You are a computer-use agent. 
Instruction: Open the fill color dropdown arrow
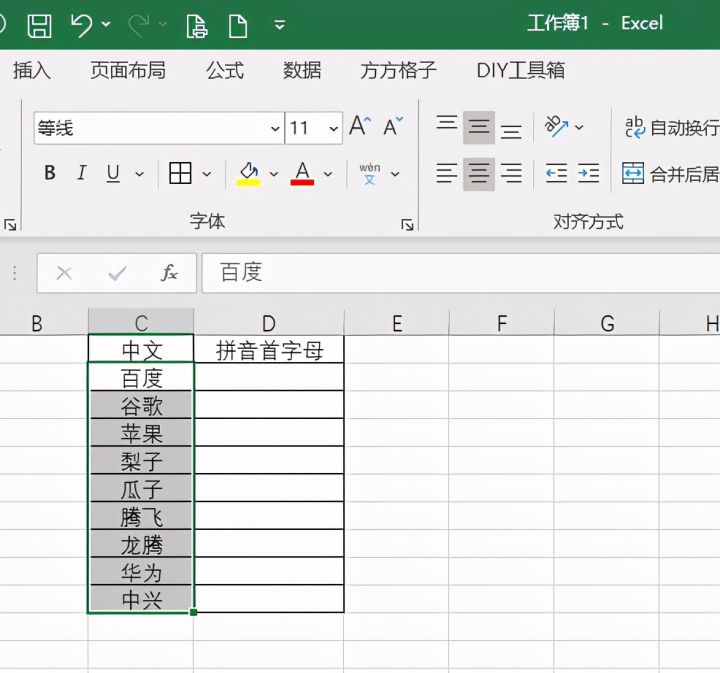point(274,174)
